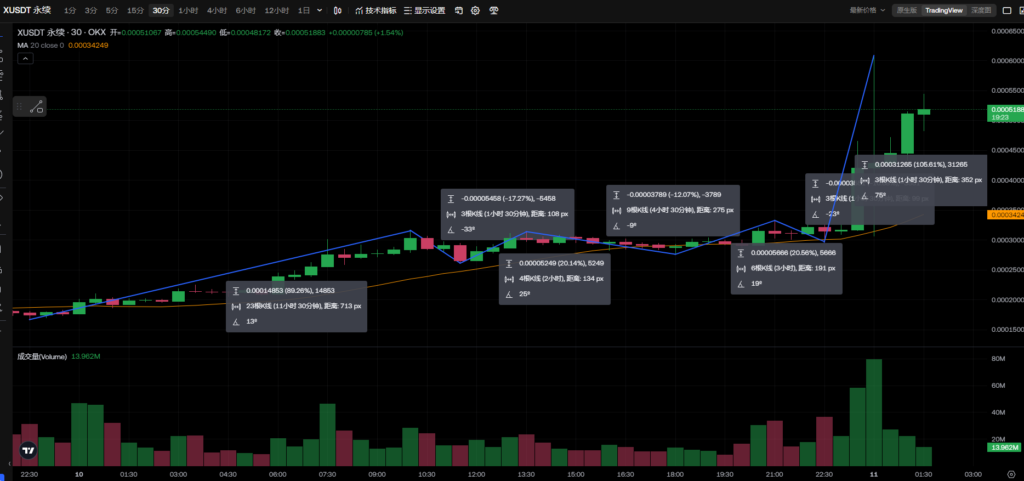Switch chart mode to 深度图
1024x481 pixels.
coord(981,10)
